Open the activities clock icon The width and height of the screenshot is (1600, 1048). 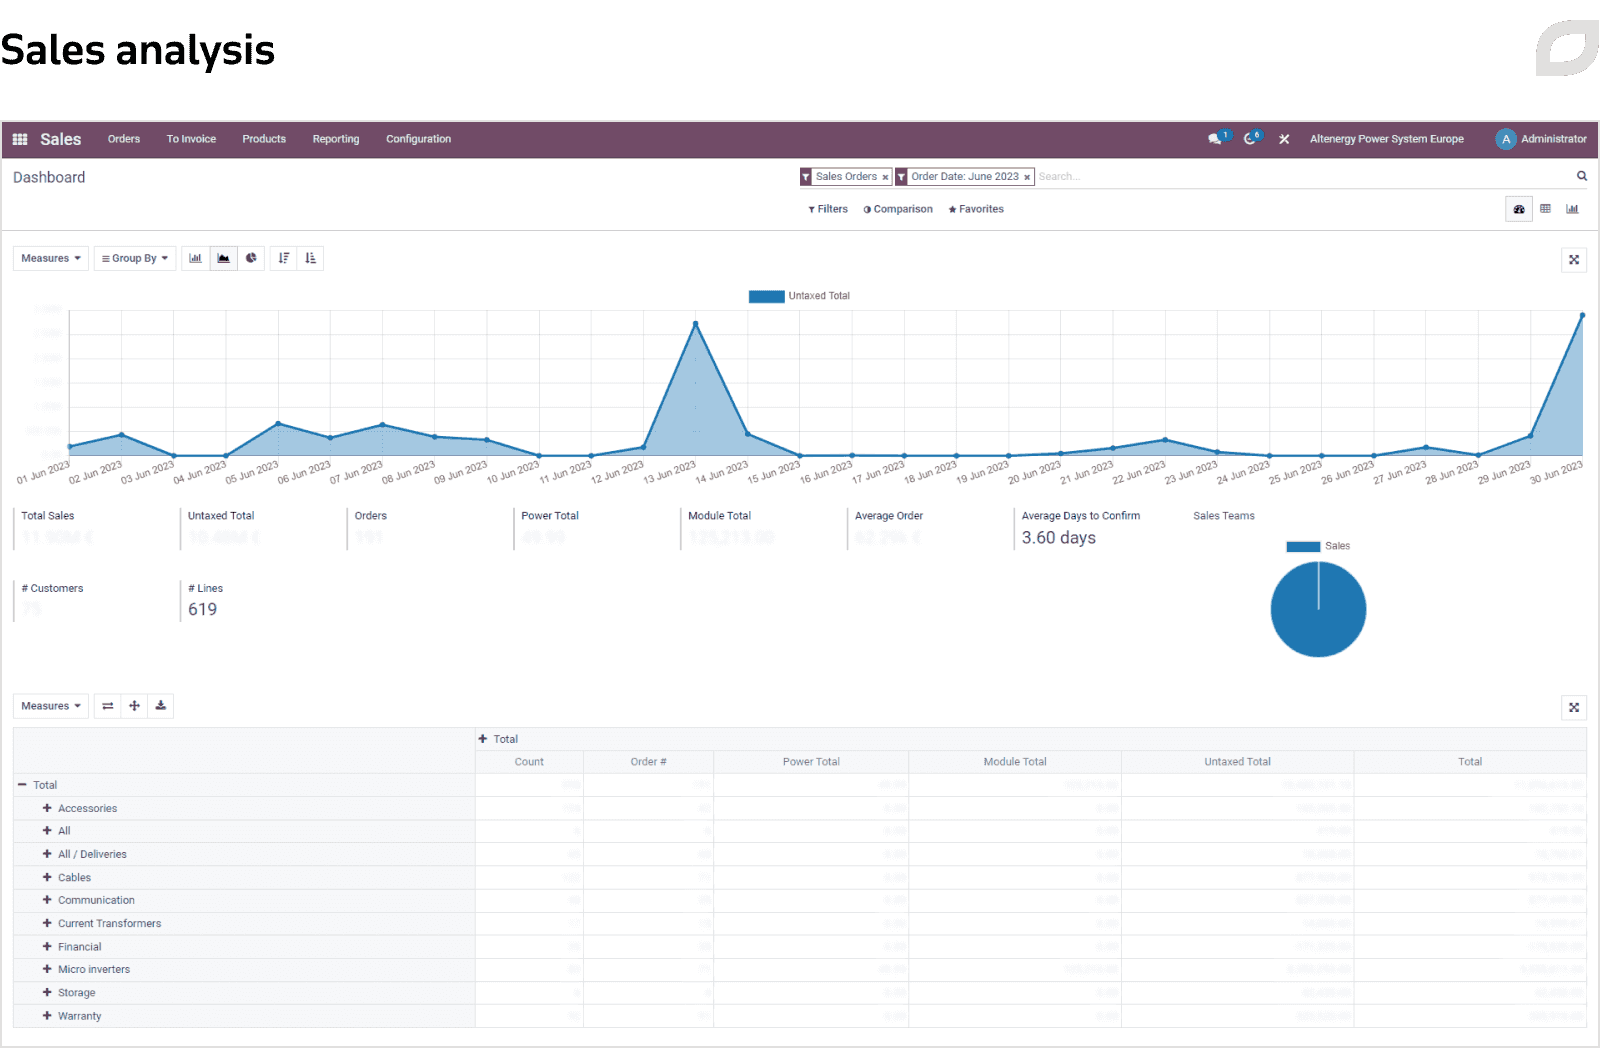coord(1250,139)
